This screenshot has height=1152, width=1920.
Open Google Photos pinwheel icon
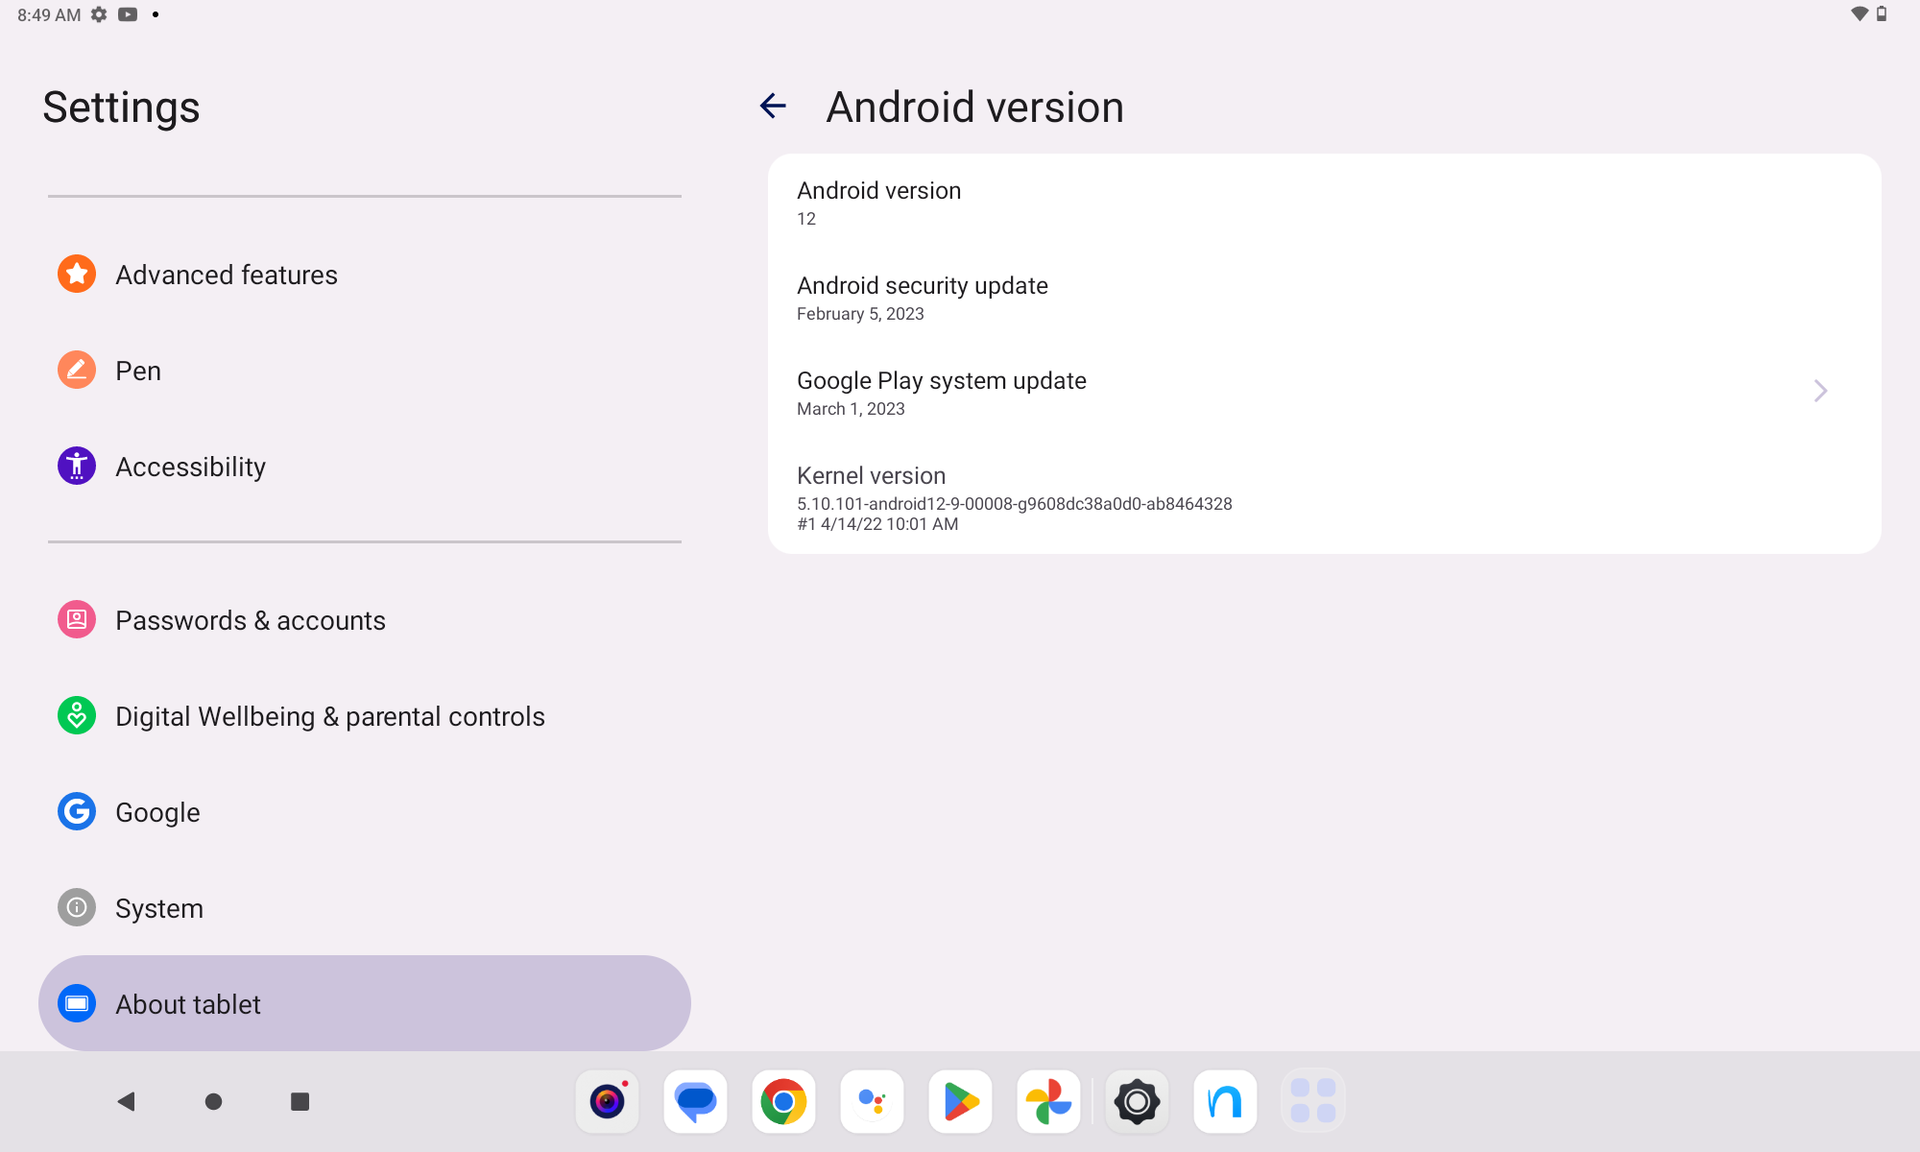pyautogui.click(x=1048, y=1101)
